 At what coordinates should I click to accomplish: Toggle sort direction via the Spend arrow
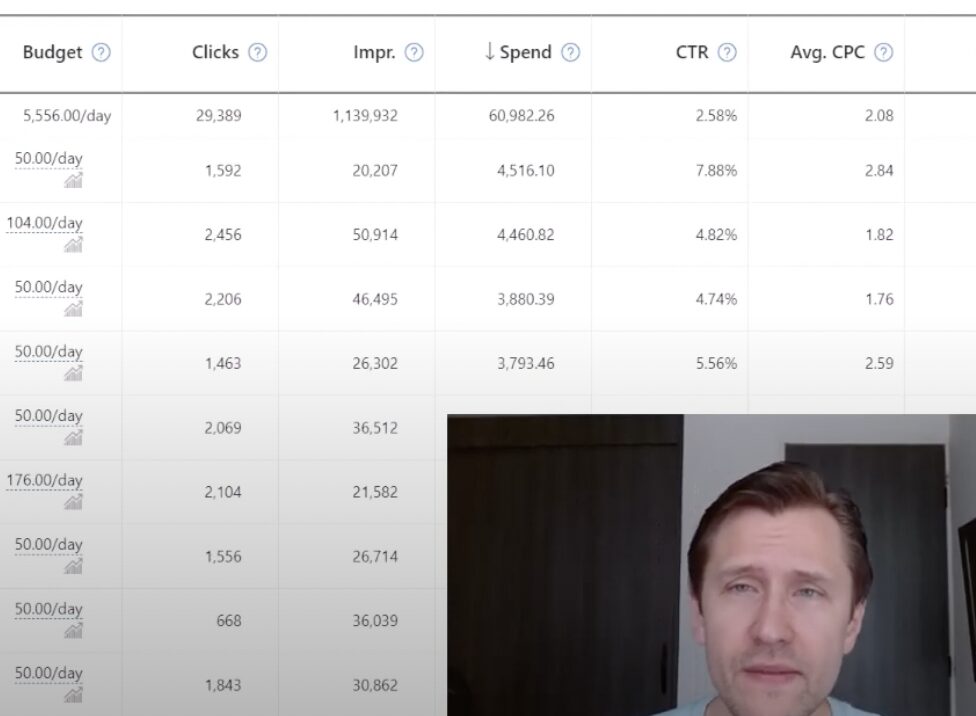click(x=489, y=53)
